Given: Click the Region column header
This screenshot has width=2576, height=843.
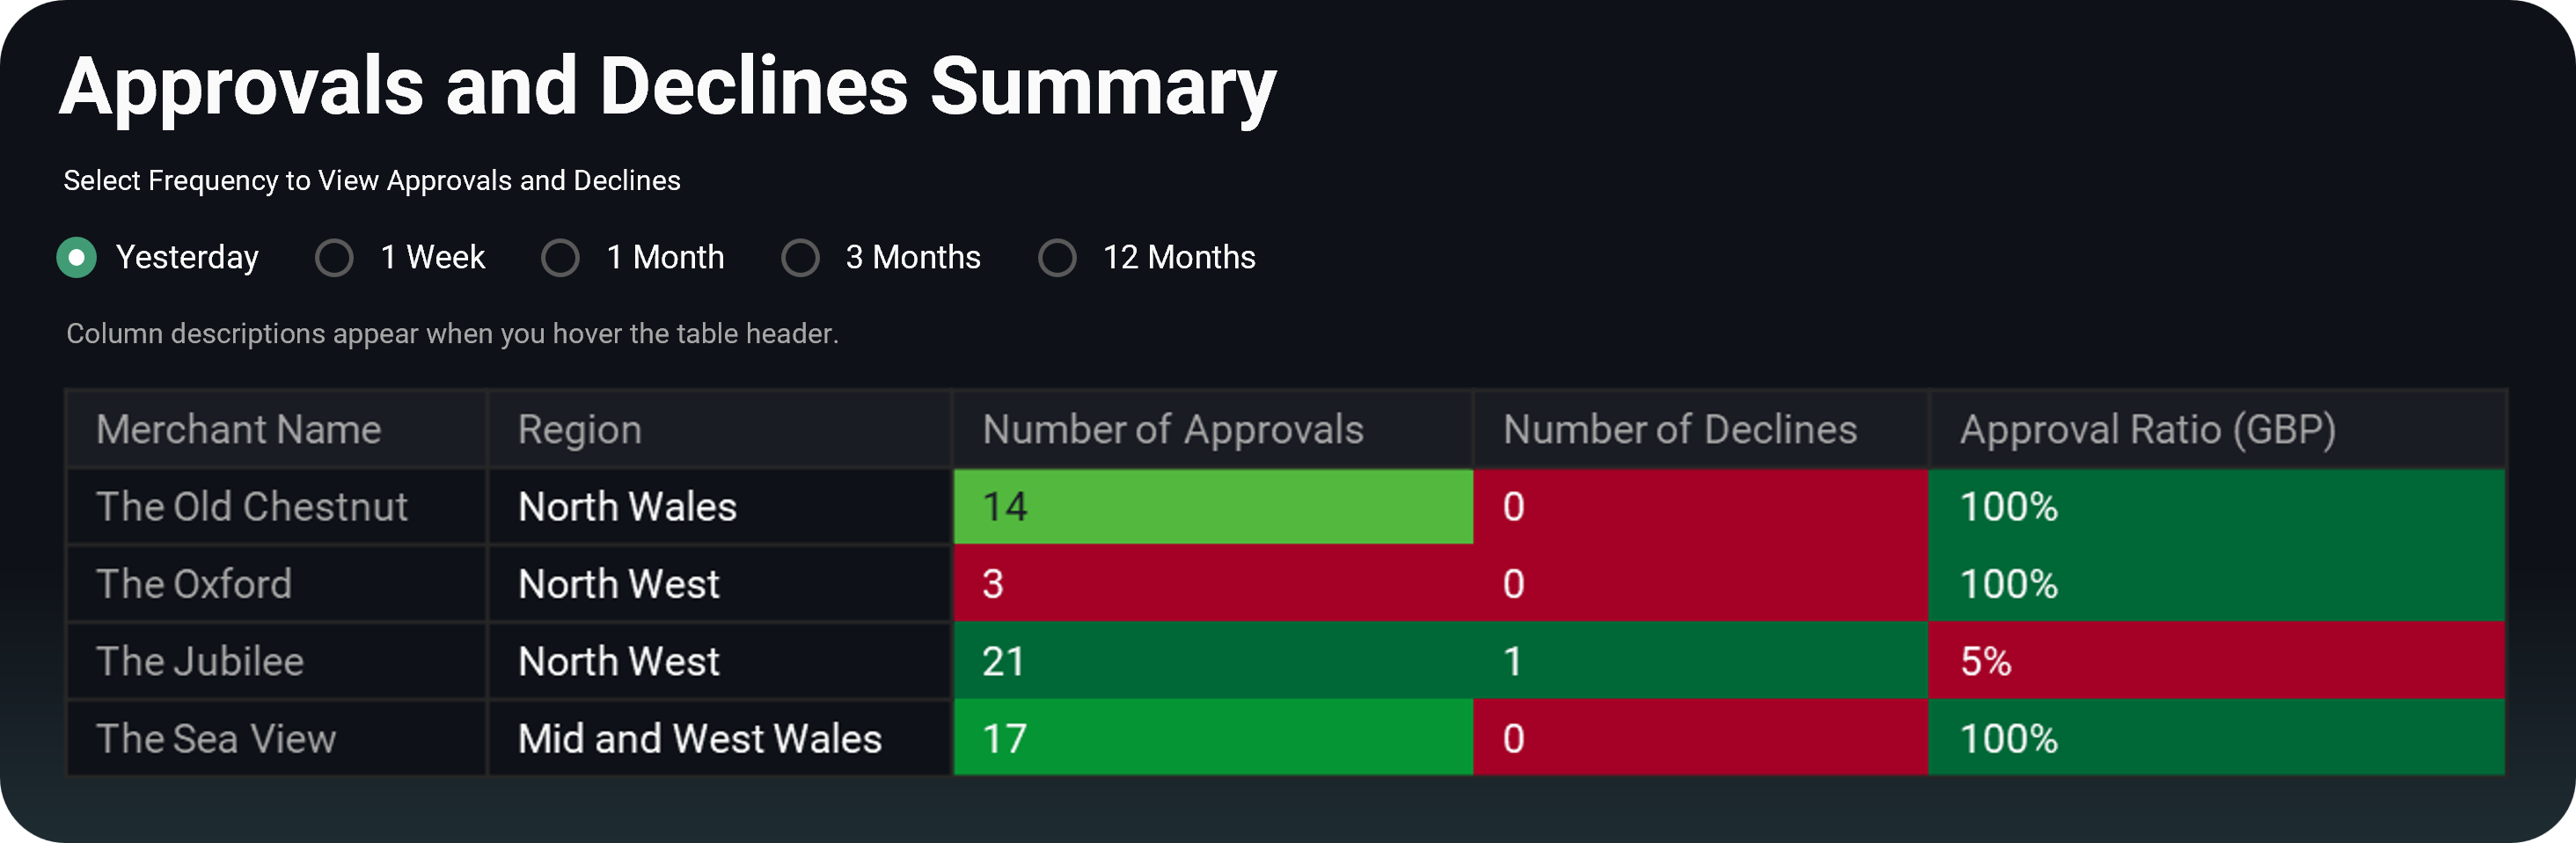Looking at the screenshot, I should click(580, 429).
